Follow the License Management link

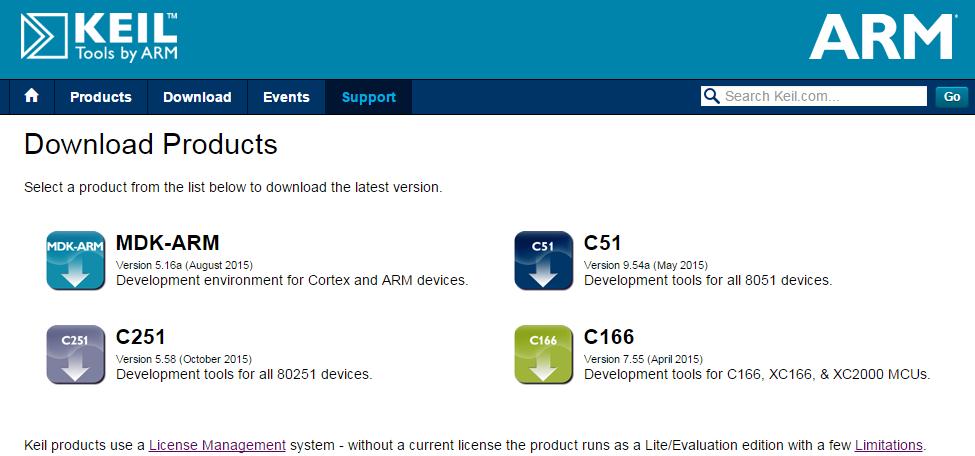217,445
